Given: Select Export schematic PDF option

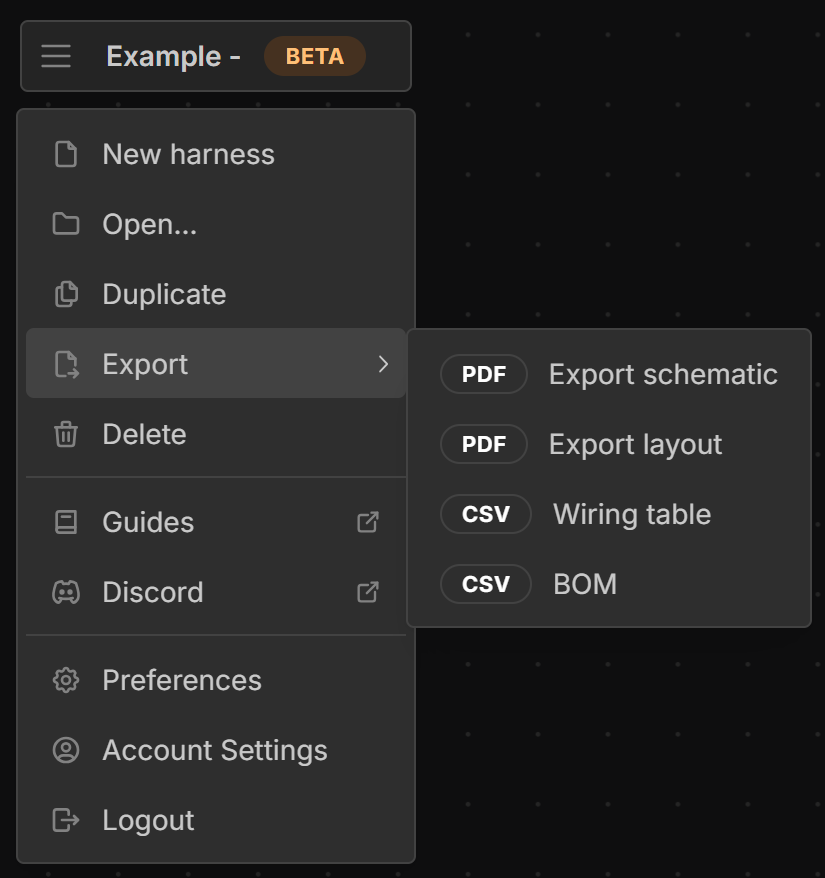Looking at the screenshot, I should pos(662,374).
